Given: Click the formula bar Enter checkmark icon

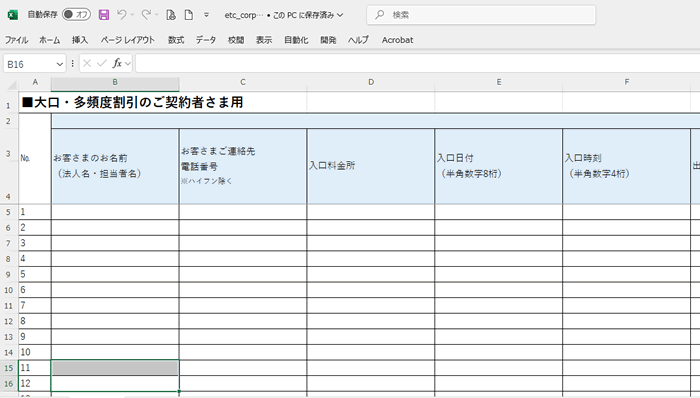Looking at the screenshot, I should (x=102, y=64).
